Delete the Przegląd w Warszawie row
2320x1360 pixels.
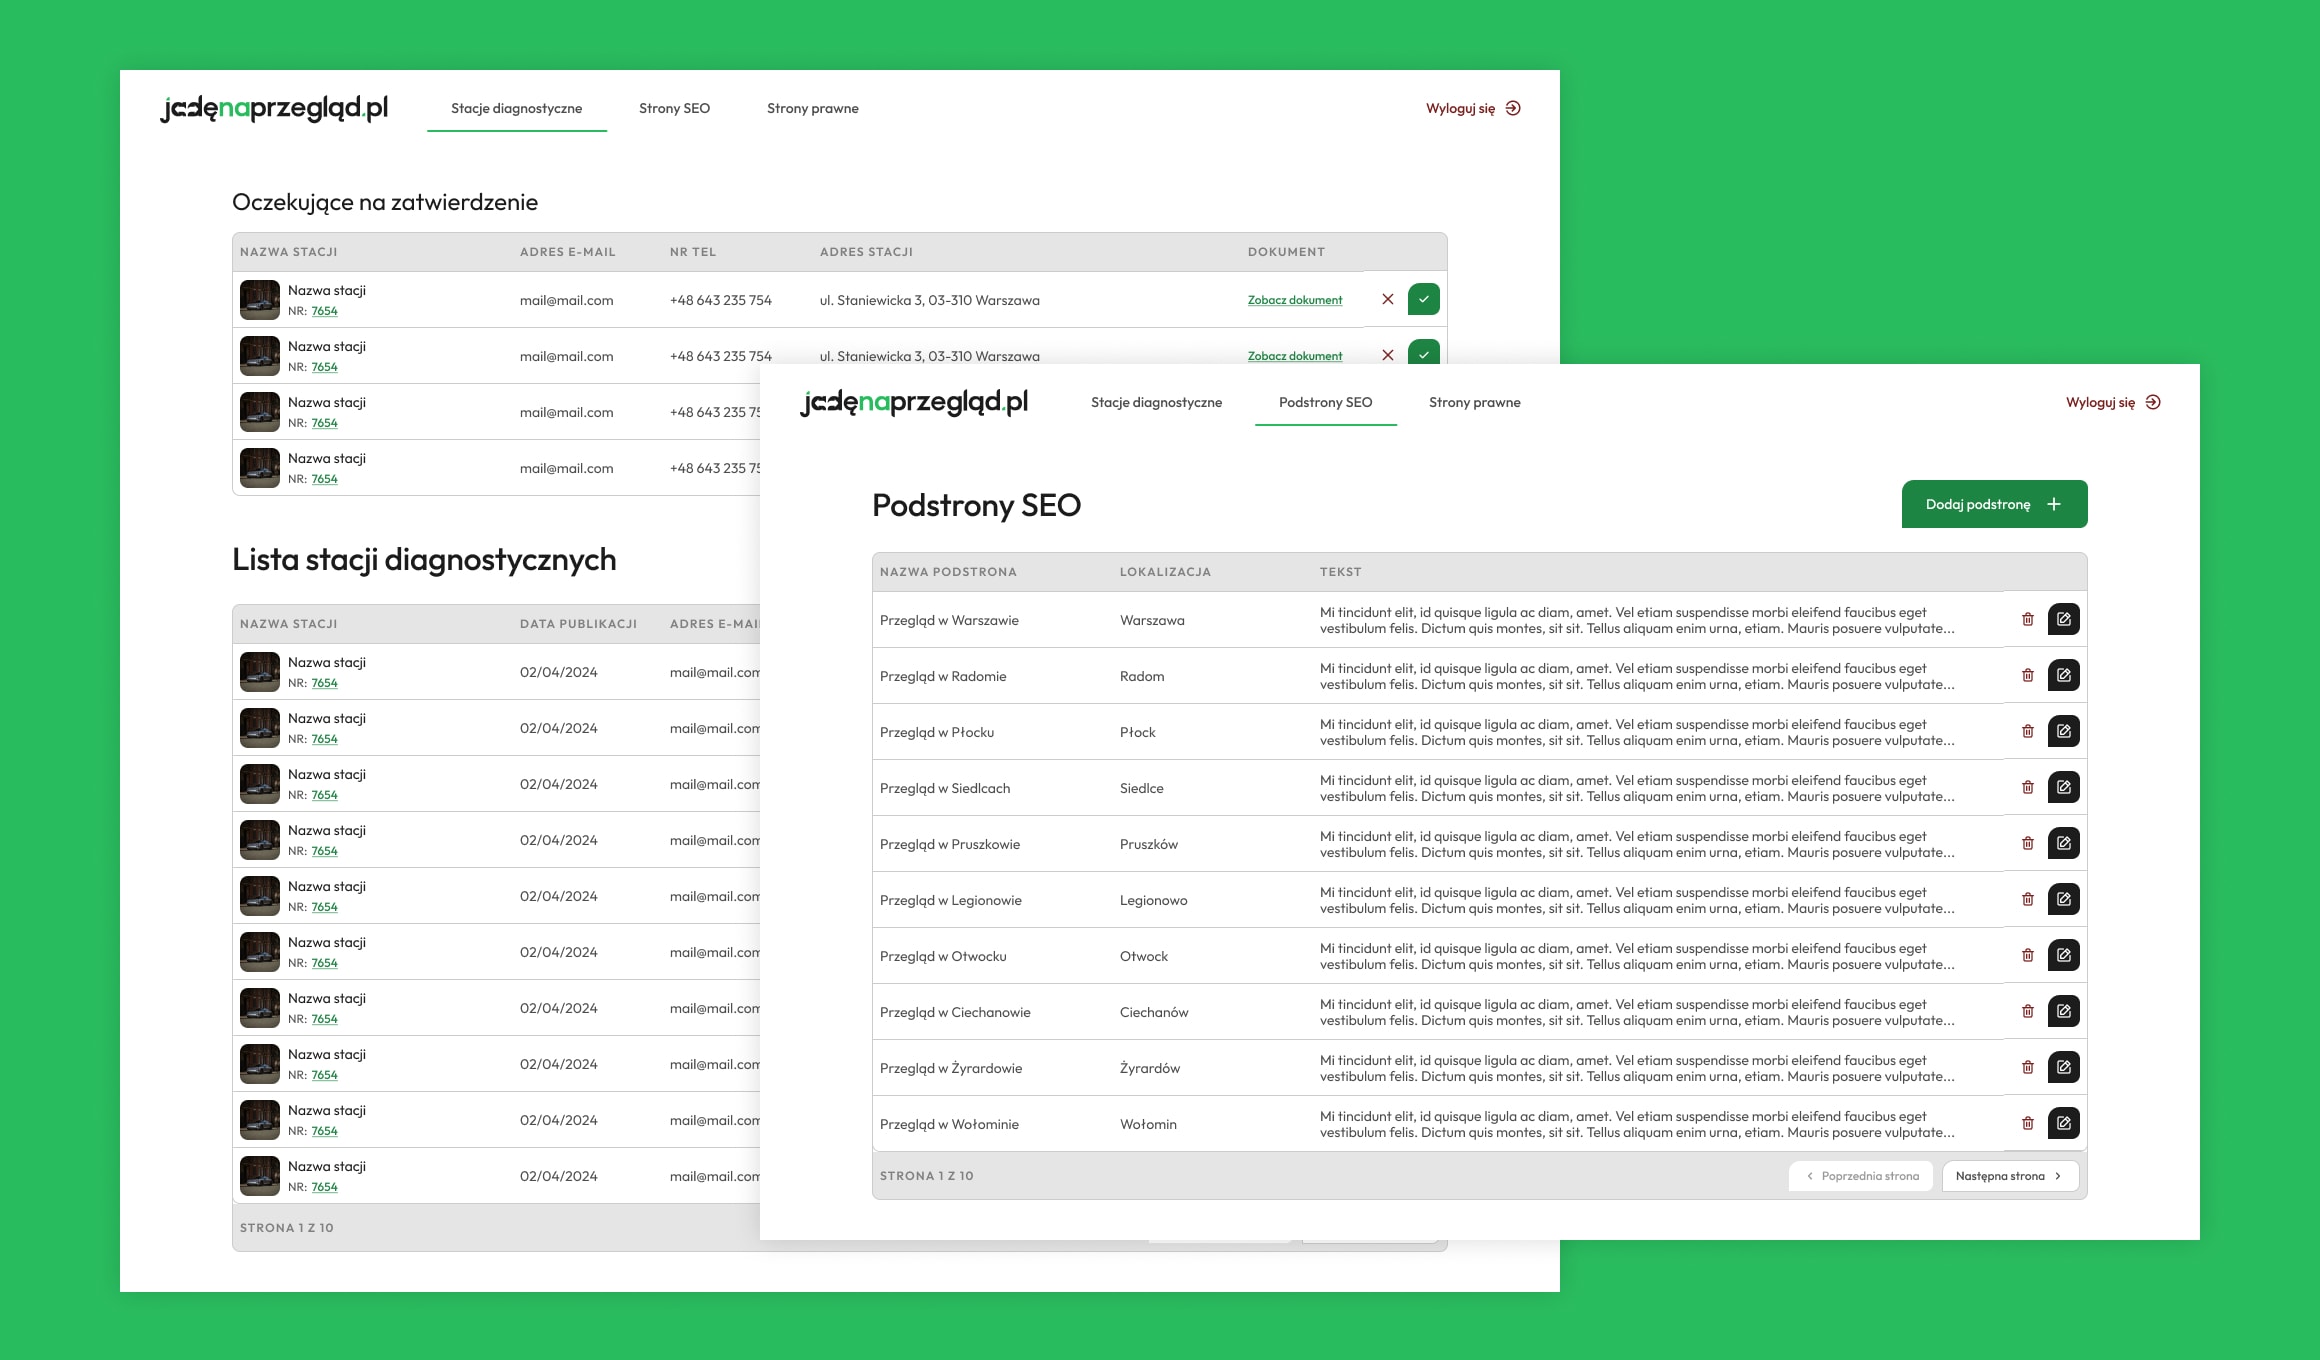[2028, 620]
